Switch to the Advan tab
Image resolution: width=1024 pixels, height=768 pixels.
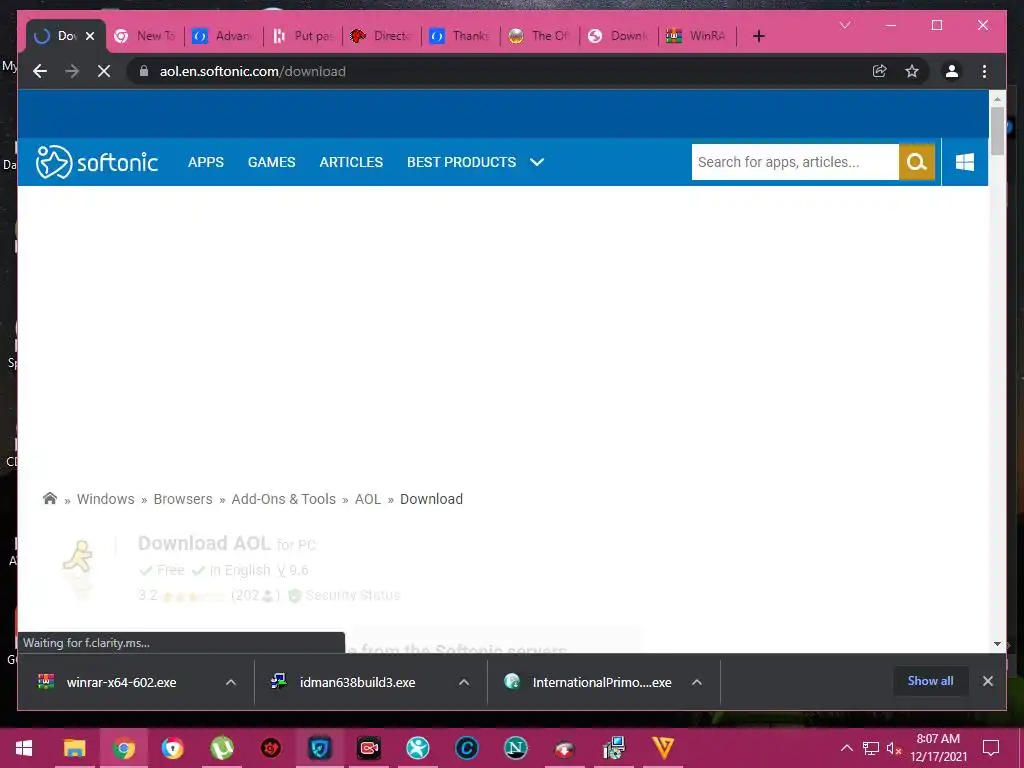(224, 36)
